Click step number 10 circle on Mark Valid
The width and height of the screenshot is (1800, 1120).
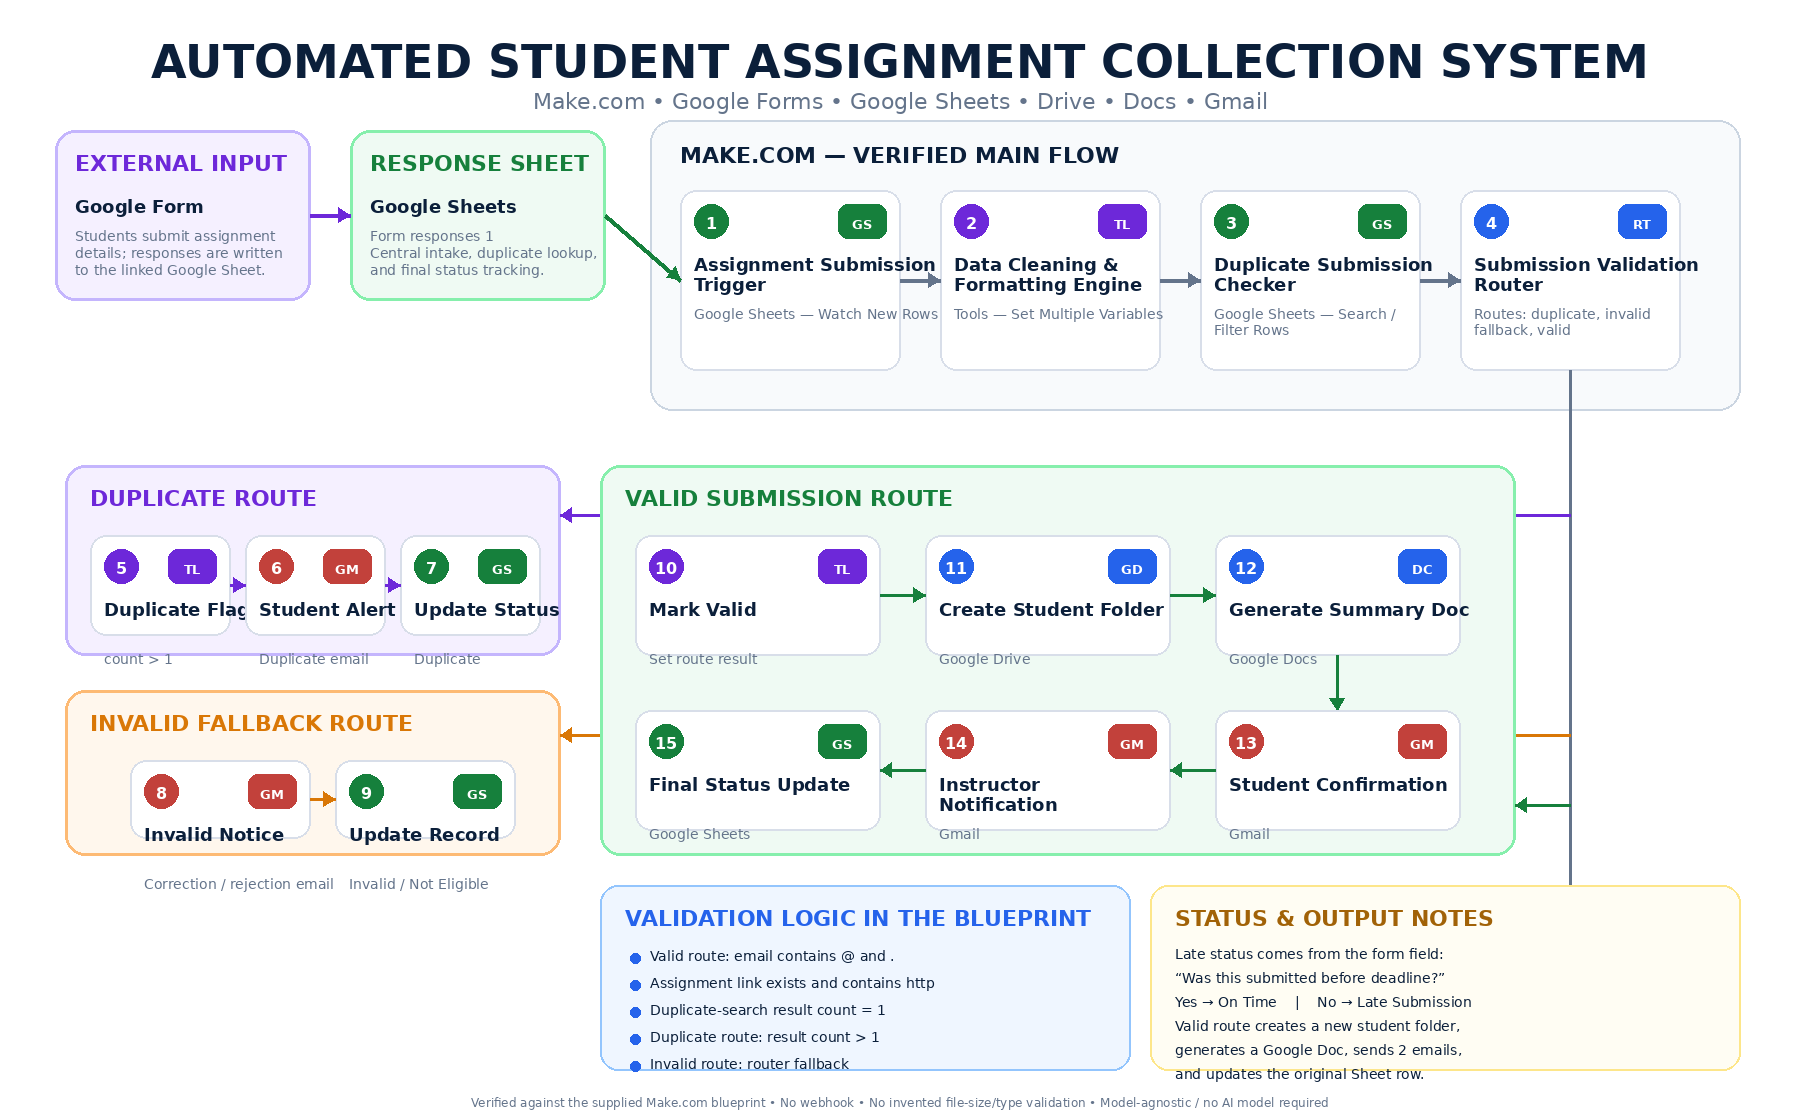666,567
